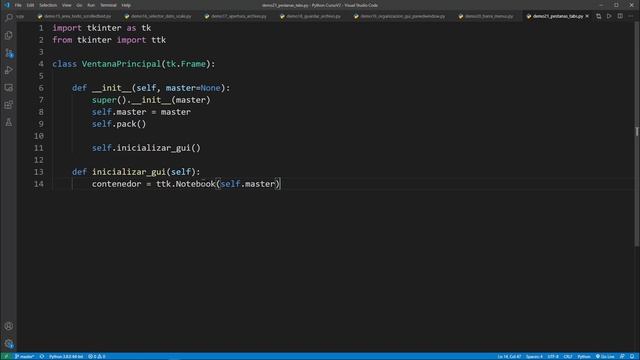640x360 pixels.
Task: Click 'super()' on line 7
Action: point(109,100)
